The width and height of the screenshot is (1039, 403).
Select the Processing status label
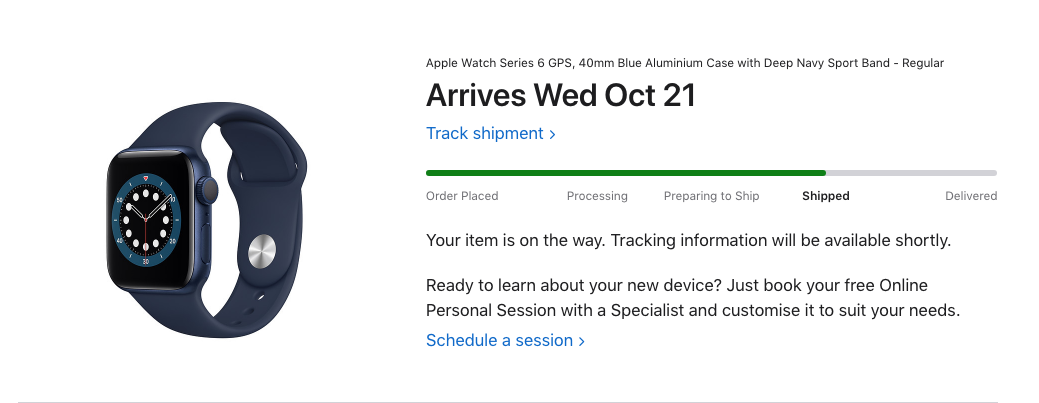[597, 196]
